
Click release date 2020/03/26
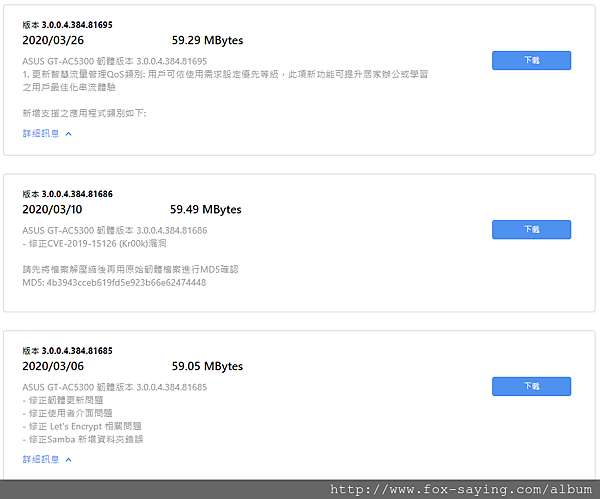(53, 40)
